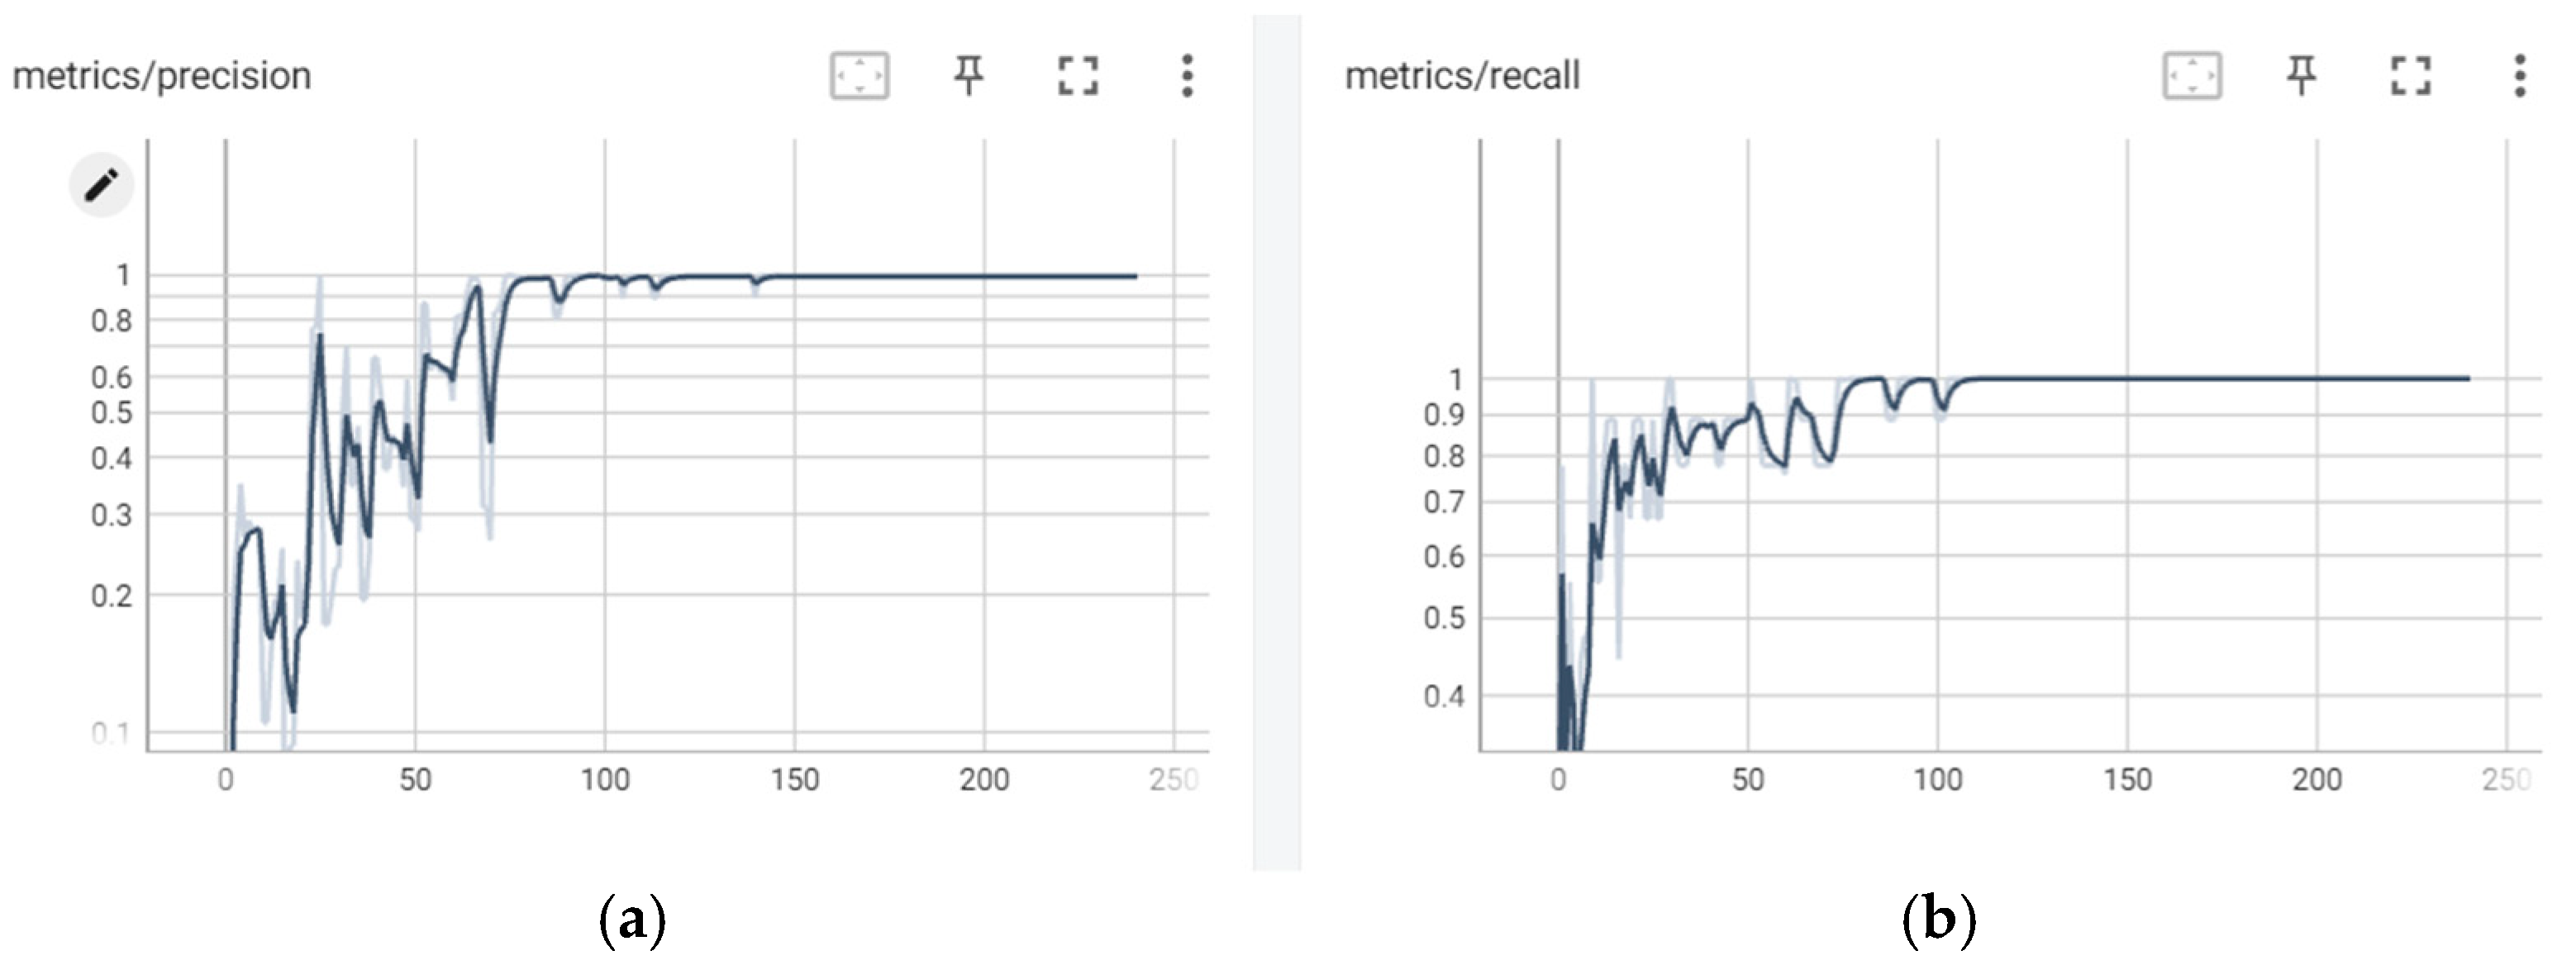Click the metrics/precision title
This screenshot has width=2576, height=965.
coord(162,76)
